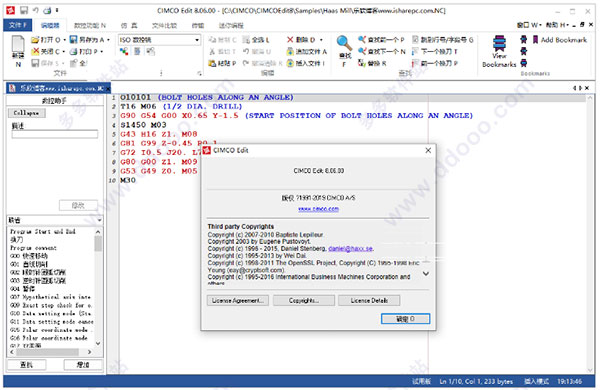Click the Copyrights button

coord(304,300)
